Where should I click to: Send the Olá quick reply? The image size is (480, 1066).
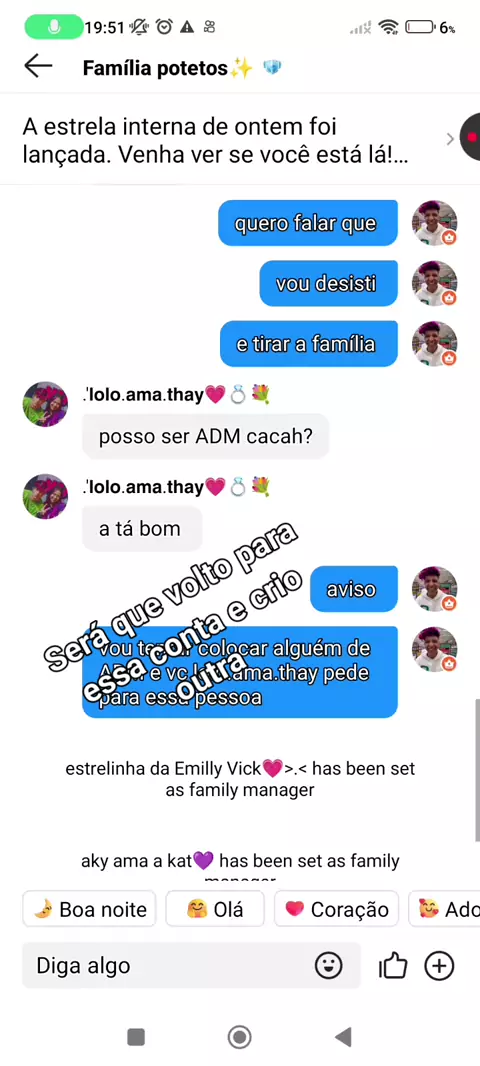(215, 909)
